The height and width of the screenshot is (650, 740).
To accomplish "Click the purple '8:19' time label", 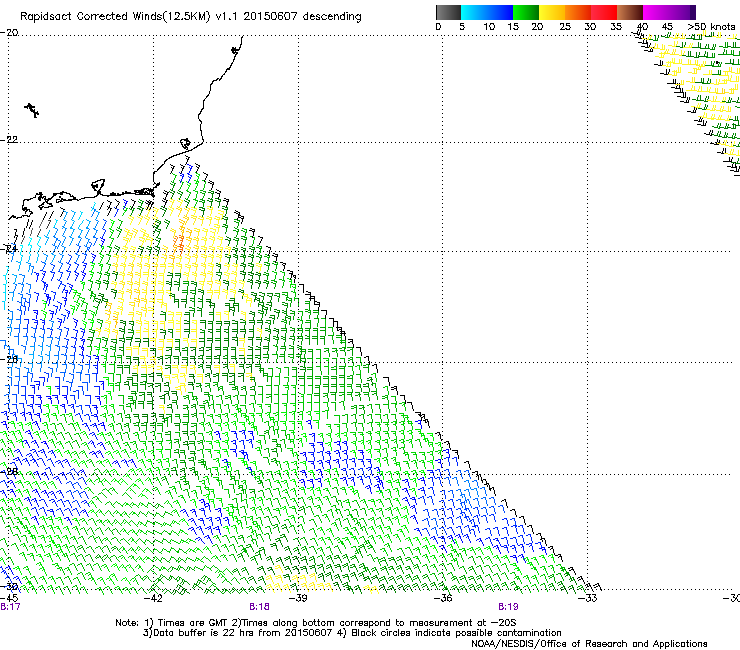I will (508, 607).
